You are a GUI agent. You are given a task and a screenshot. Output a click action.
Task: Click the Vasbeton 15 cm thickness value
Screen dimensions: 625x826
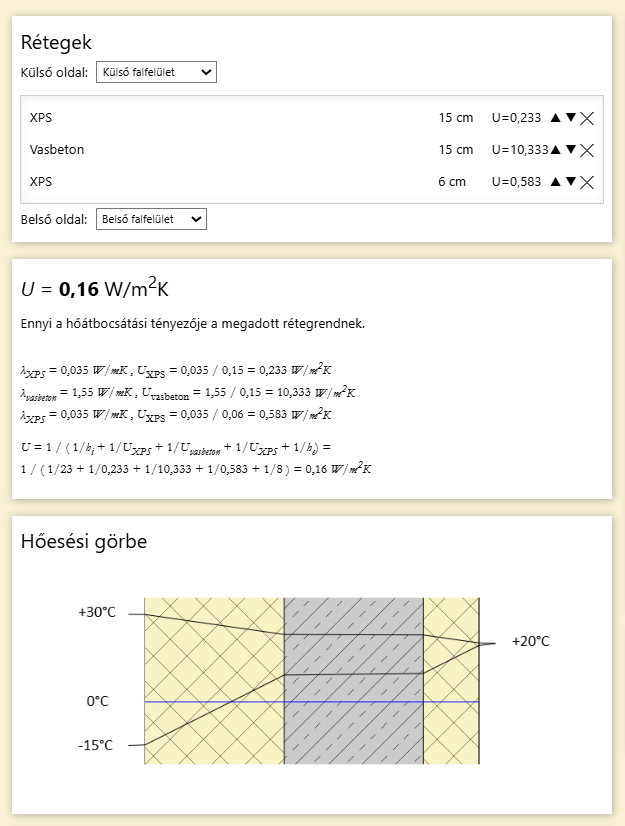455,150
